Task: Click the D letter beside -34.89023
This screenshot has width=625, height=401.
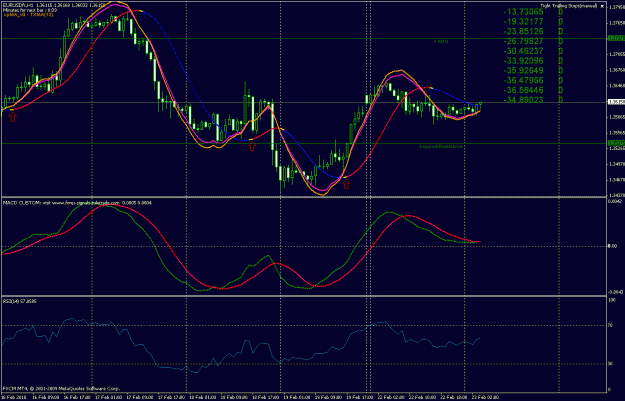Action: [560, 100]
